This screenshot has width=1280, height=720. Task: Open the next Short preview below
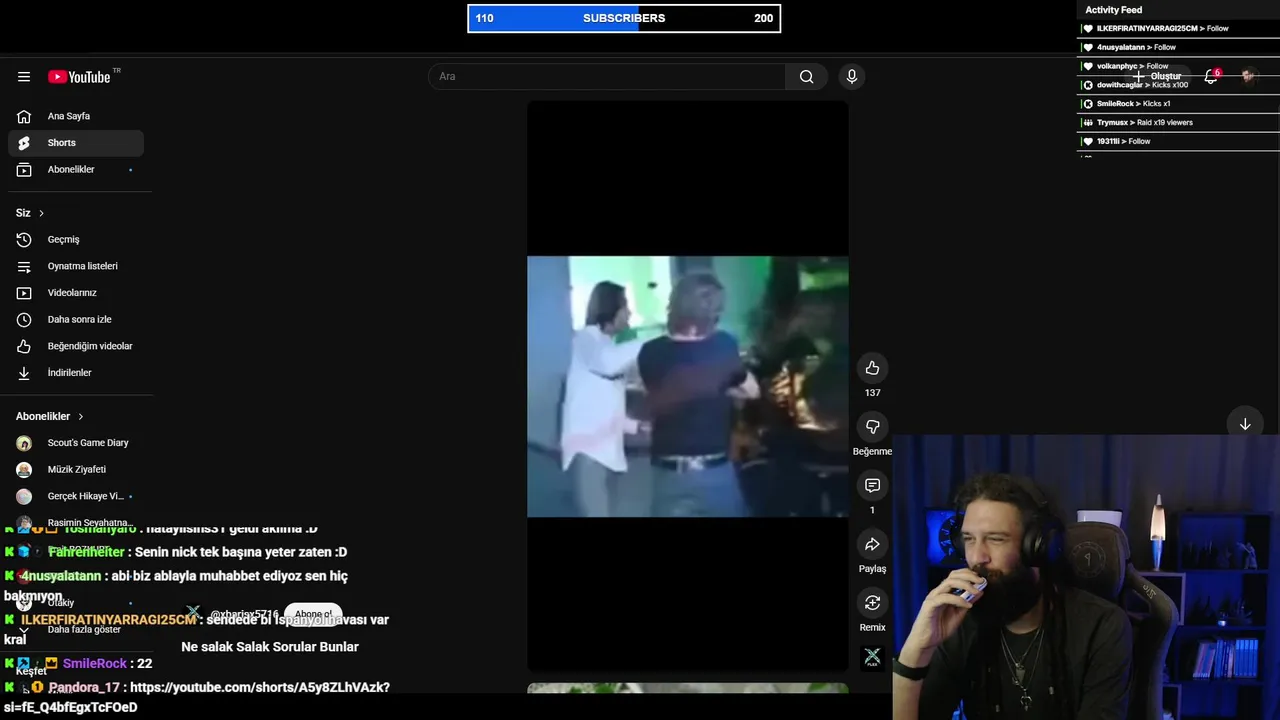click(688, 689)
